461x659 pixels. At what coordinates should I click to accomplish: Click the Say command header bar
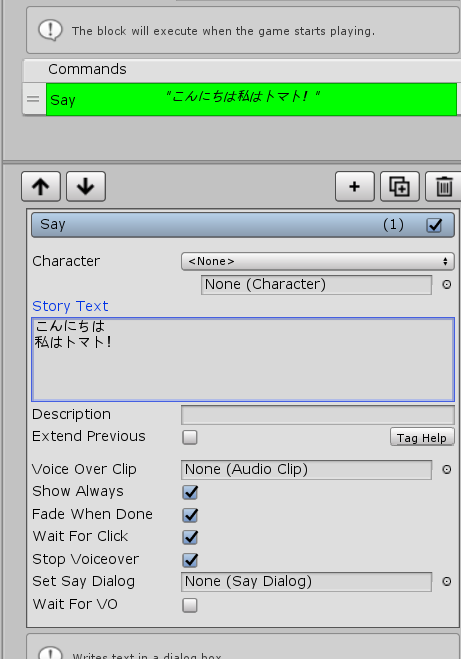point(243,225)
